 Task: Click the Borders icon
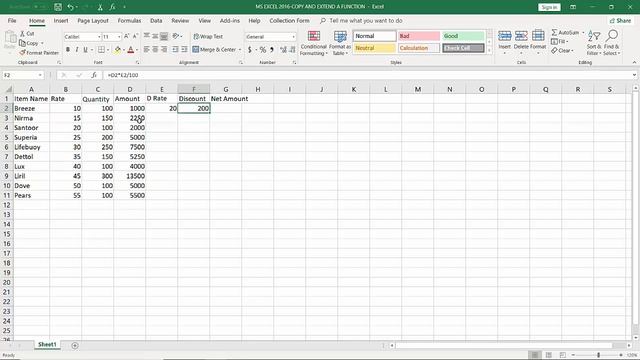pos(101,50)
